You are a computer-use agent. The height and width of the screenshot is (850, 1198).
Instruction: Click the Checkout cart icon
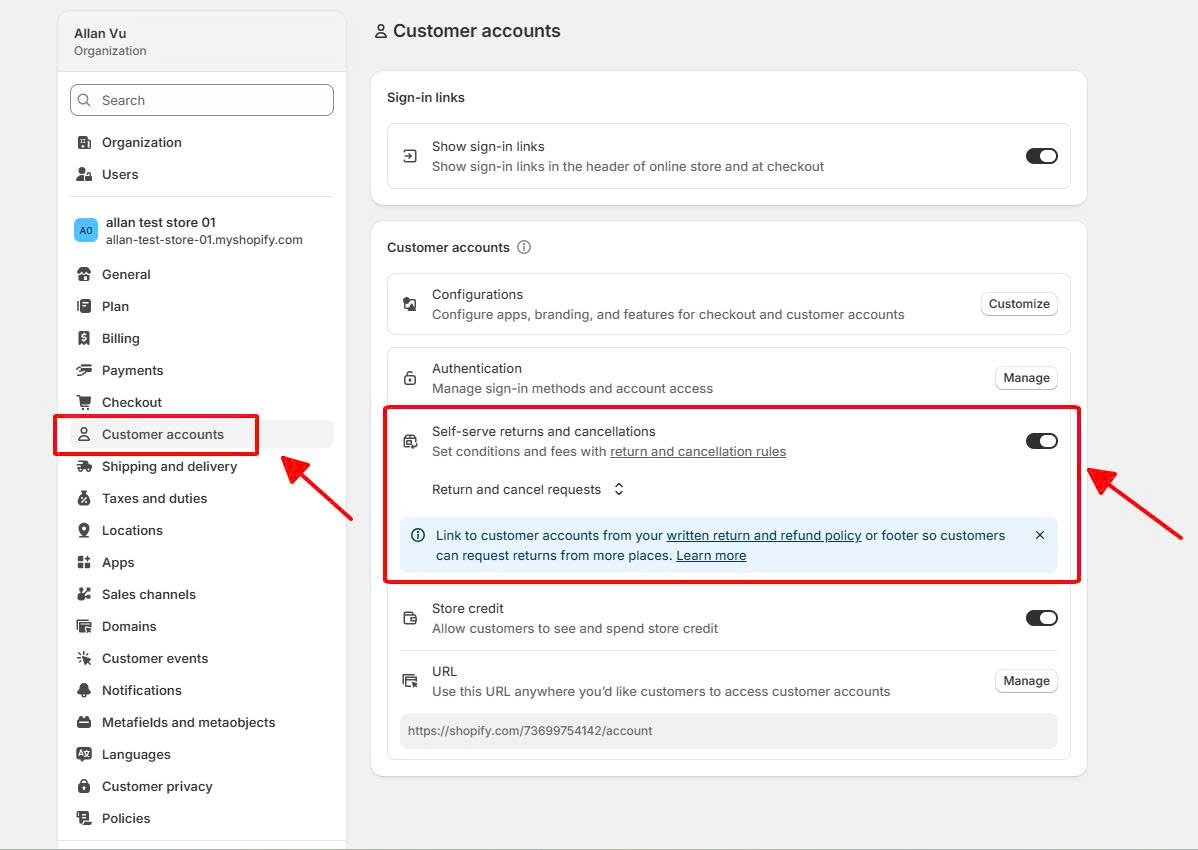(x=84, y=402)
